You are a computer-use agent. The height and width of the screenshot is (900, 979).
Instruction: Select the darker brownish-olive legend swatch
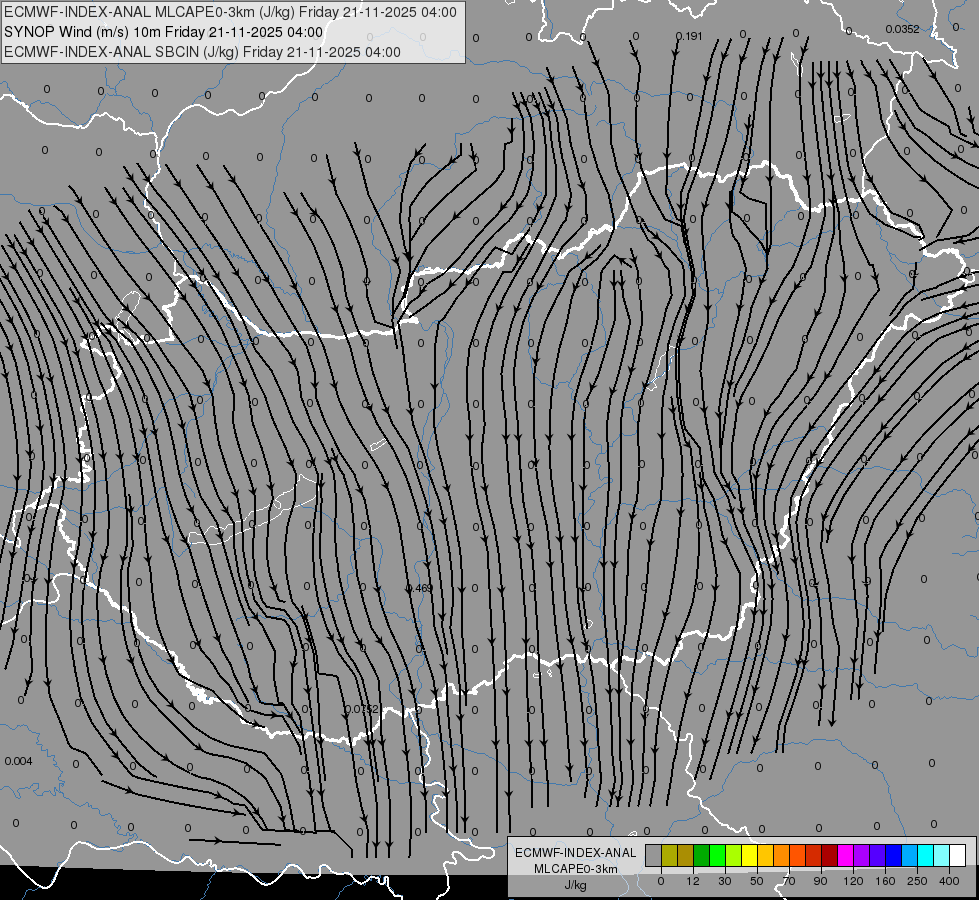[x=686, y=855]
